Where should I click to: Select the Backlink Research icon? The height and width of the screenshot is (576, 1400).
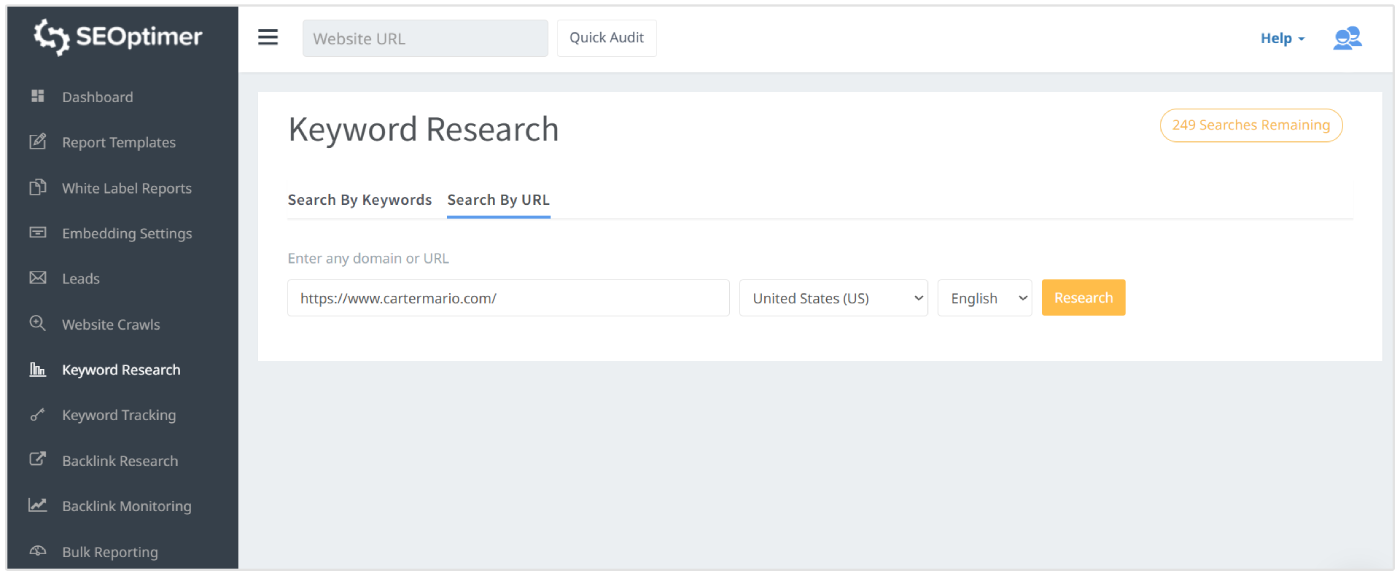[x=36, y=460]
